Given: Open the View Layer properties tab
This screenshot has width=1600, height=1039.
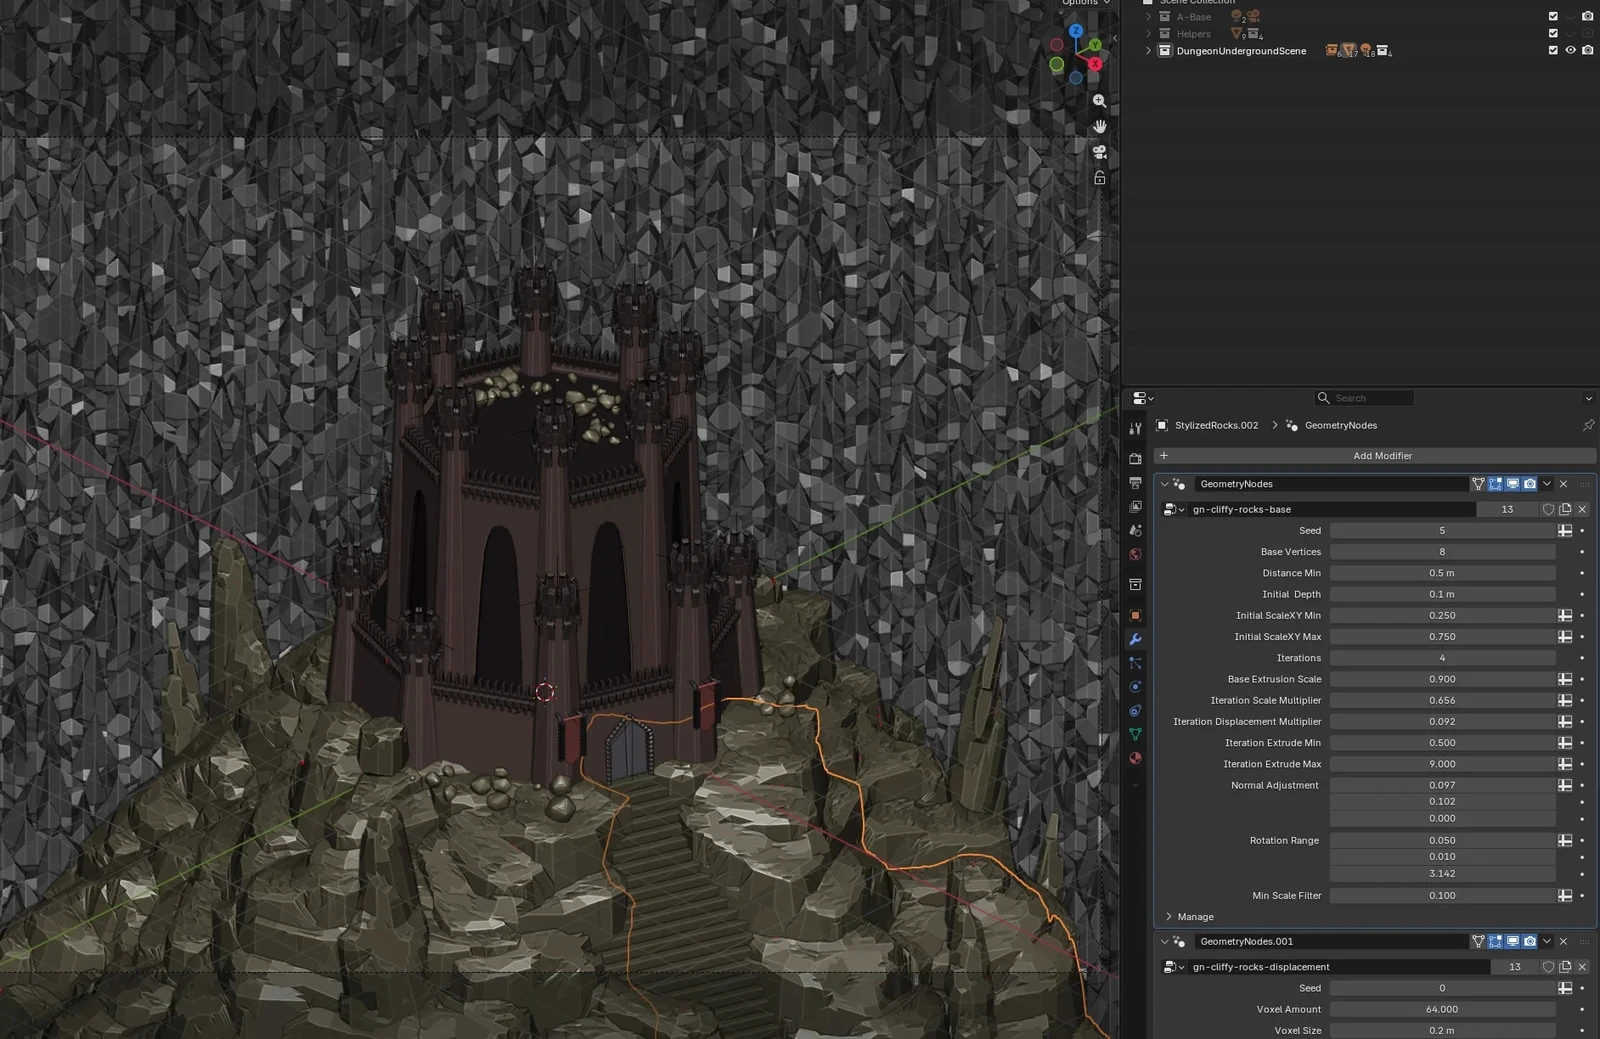Looking at the screenshot, I should click(x=1135, y=507).
